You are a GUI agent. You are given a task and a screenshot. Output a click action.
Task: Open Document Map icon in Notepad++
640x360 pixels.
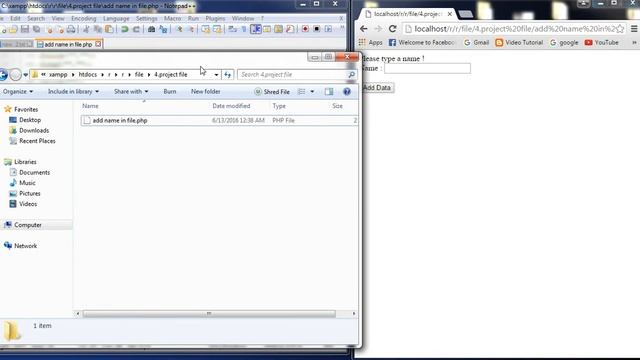[x=278, y=29]
